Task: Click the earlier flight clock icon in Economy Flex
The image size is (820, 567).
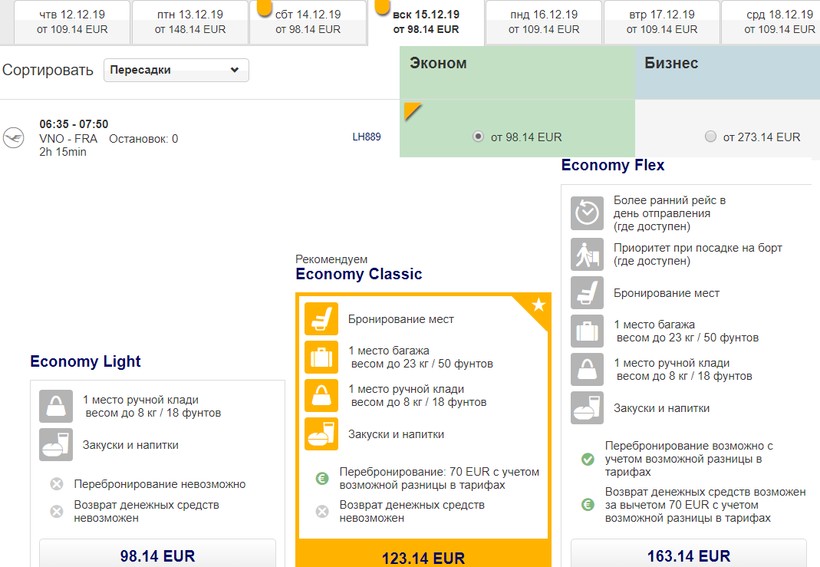Action: click(x=587, y=213)
